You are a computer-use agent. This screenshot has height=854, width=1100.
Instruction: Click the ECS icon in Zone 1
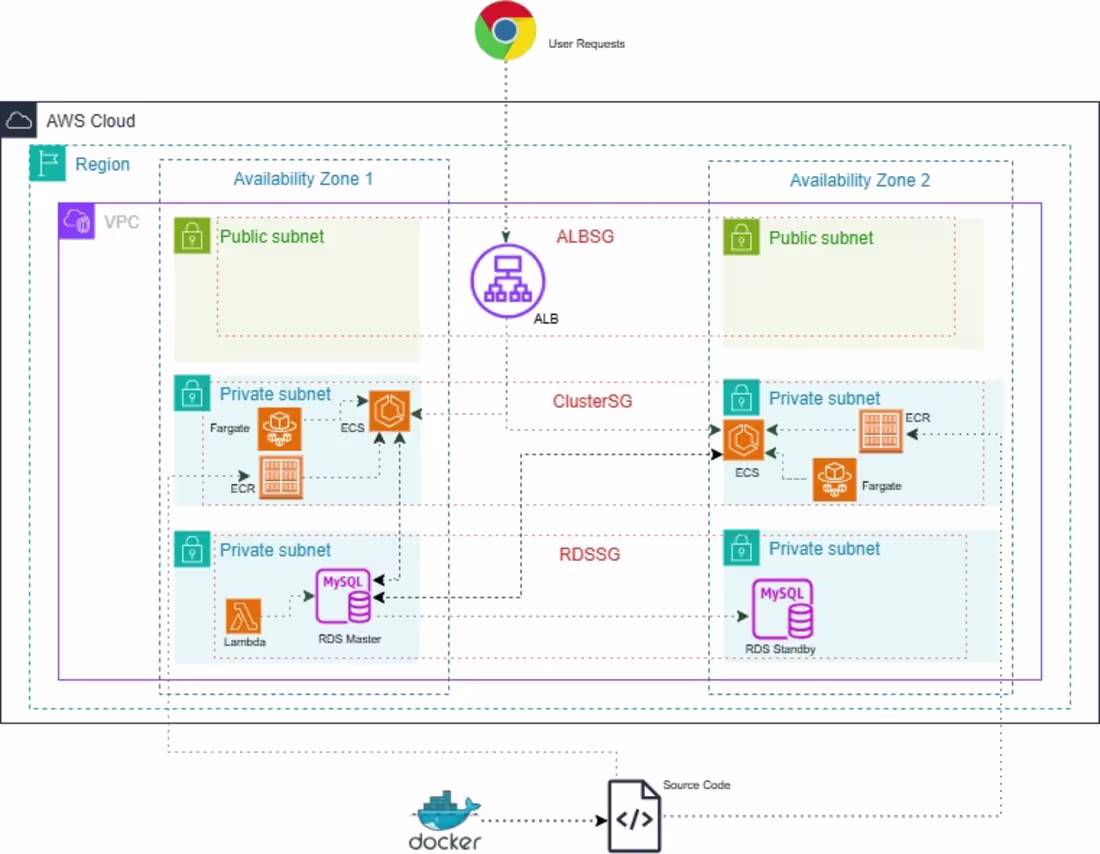point(389,411)
